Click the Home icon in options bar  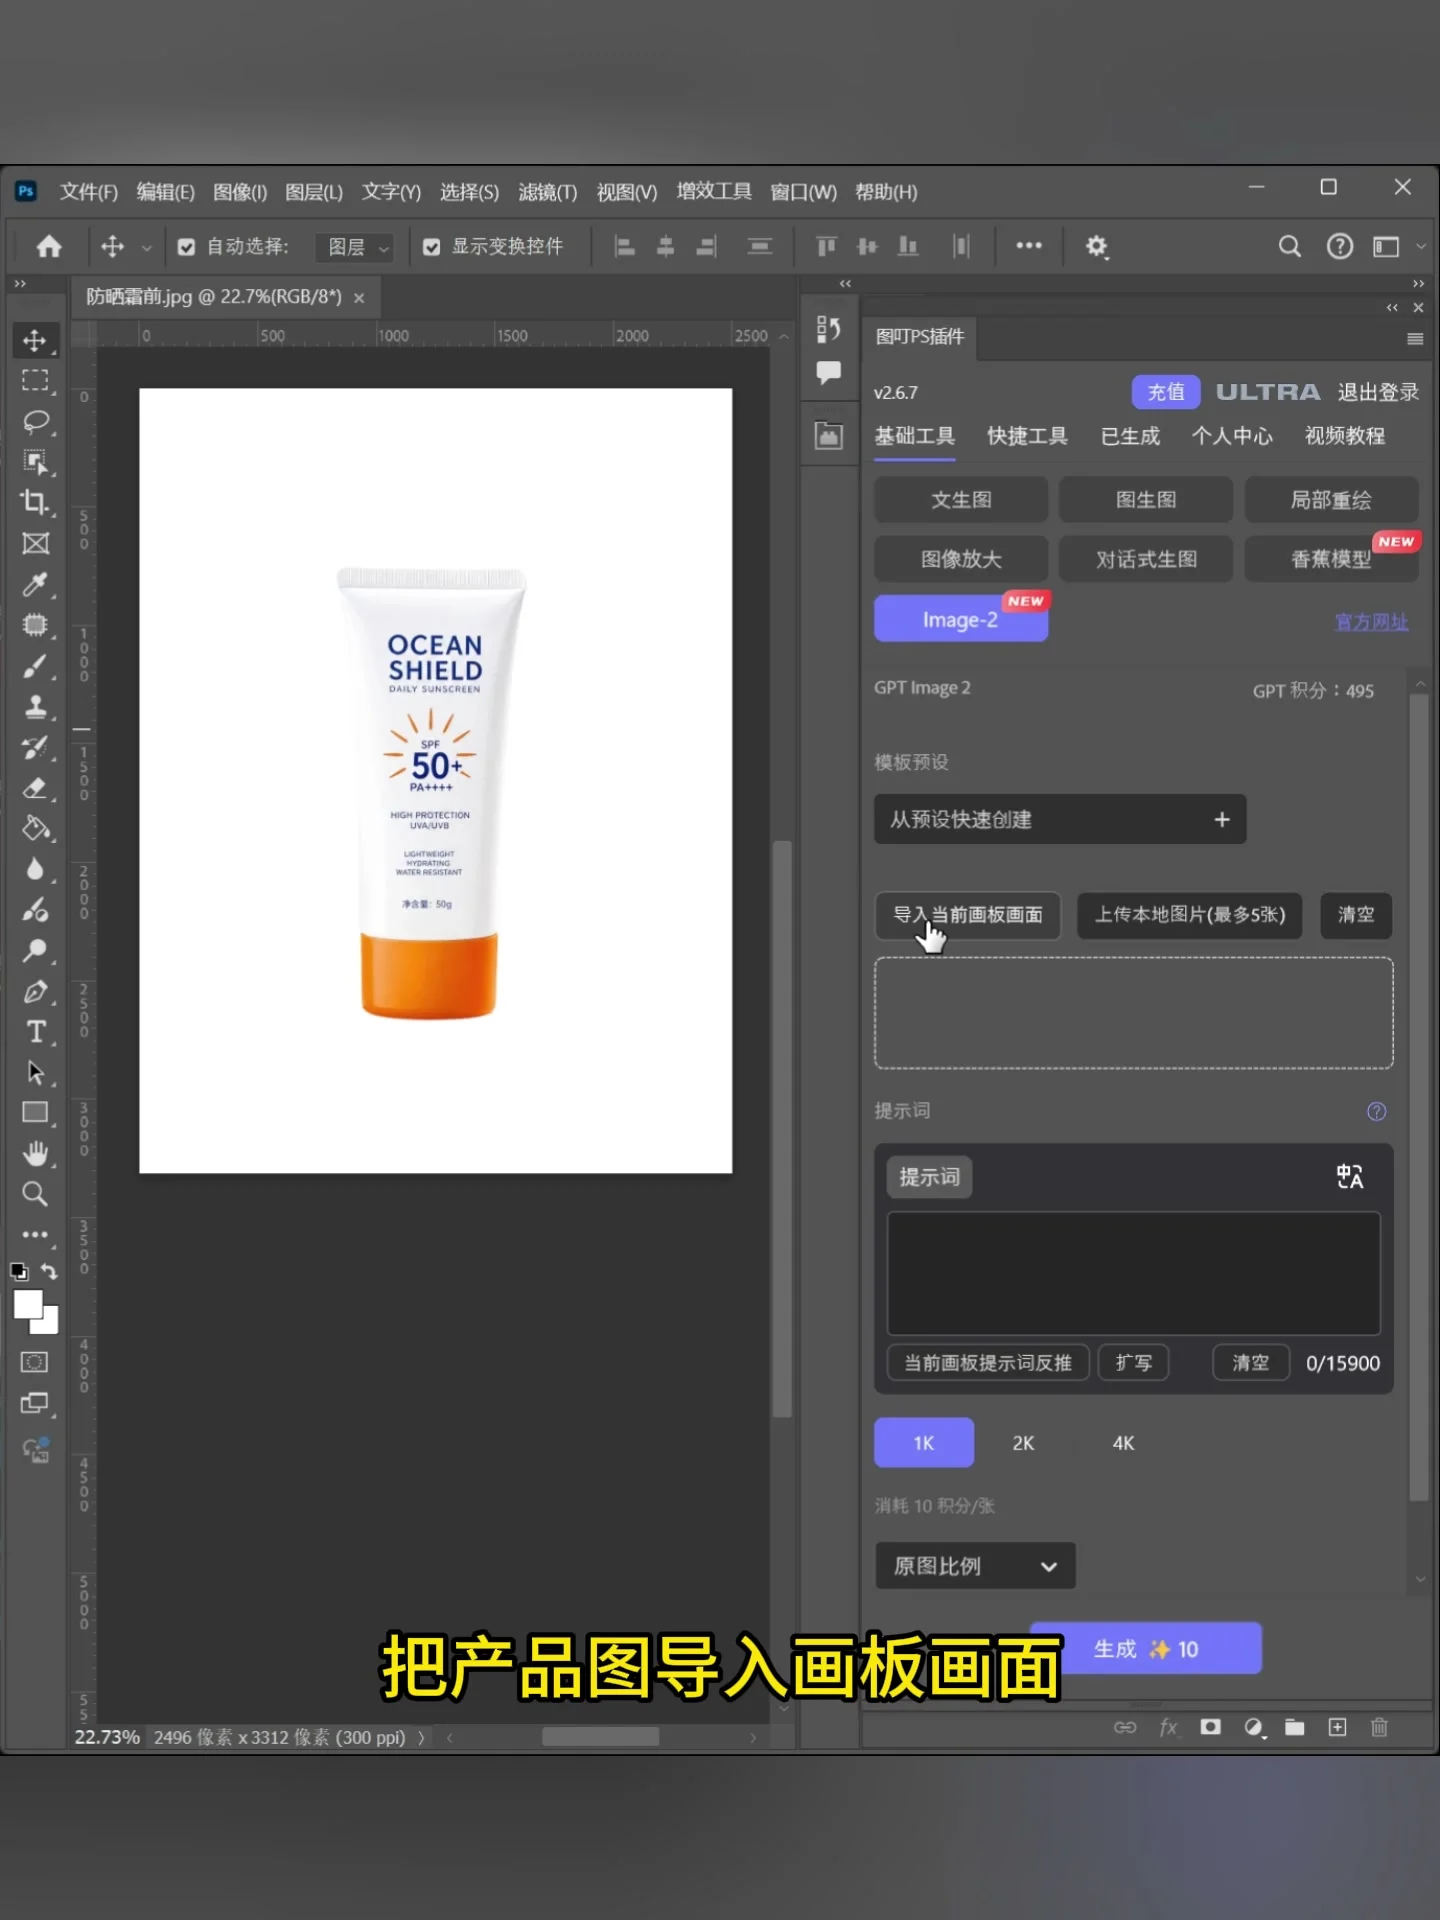tap(49, 246)
